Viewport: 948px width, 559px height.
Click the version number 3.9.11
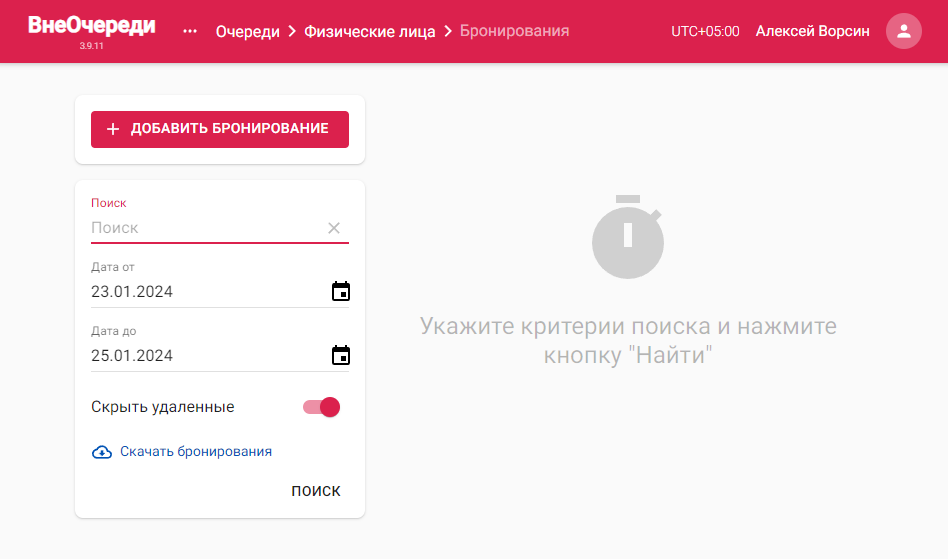[91, 46]
